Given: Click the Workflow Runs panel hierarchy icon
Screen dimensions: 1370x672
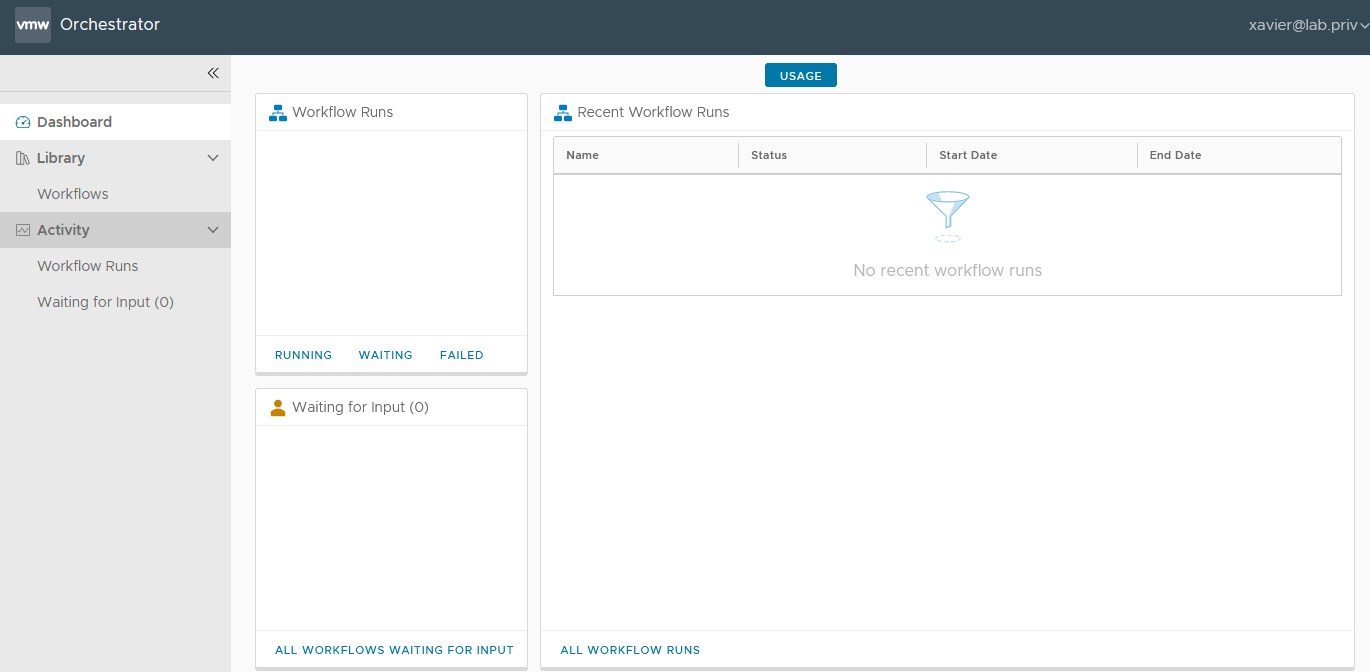Looking at the screenshot, I should pyautogui.click(x=278, y=112).
